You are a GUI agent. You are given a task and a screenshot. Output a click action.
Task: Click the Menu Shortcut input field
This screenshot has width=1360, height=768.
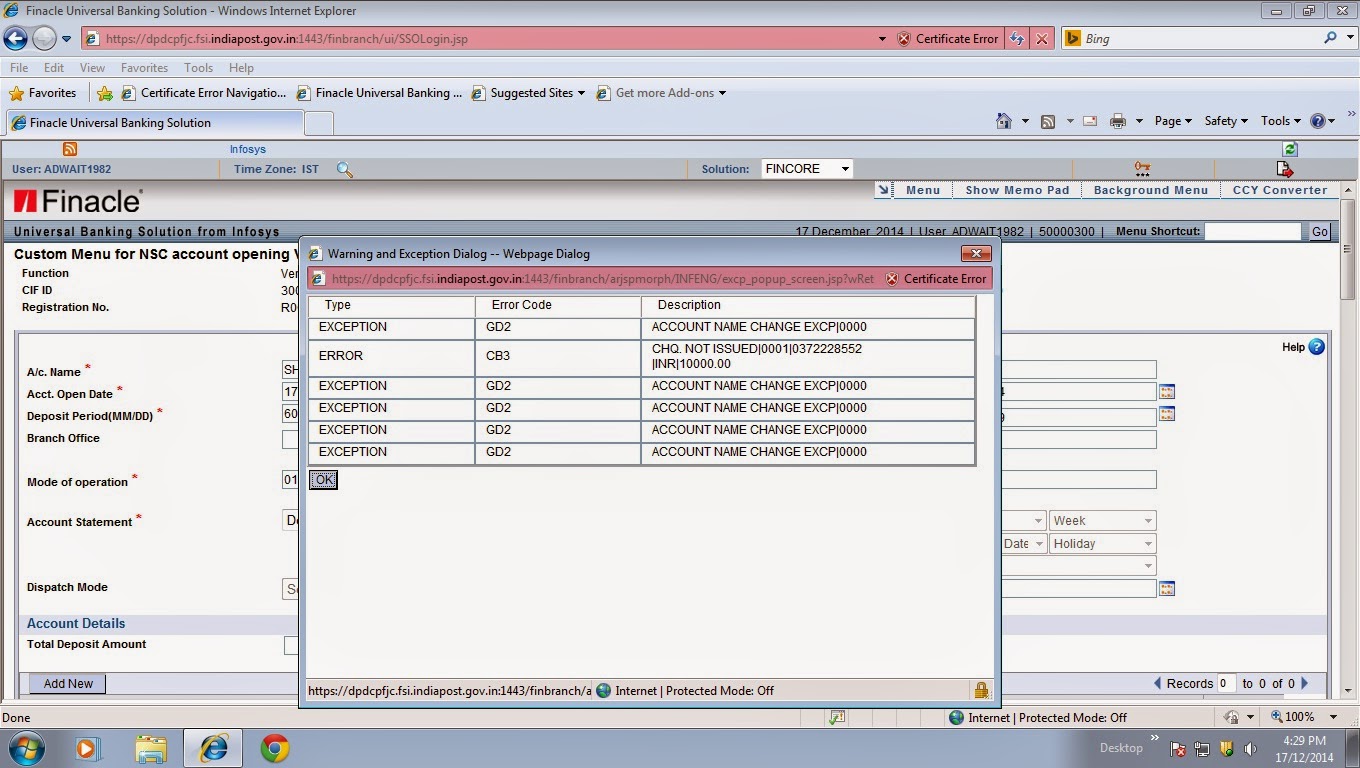(1253, 231)
